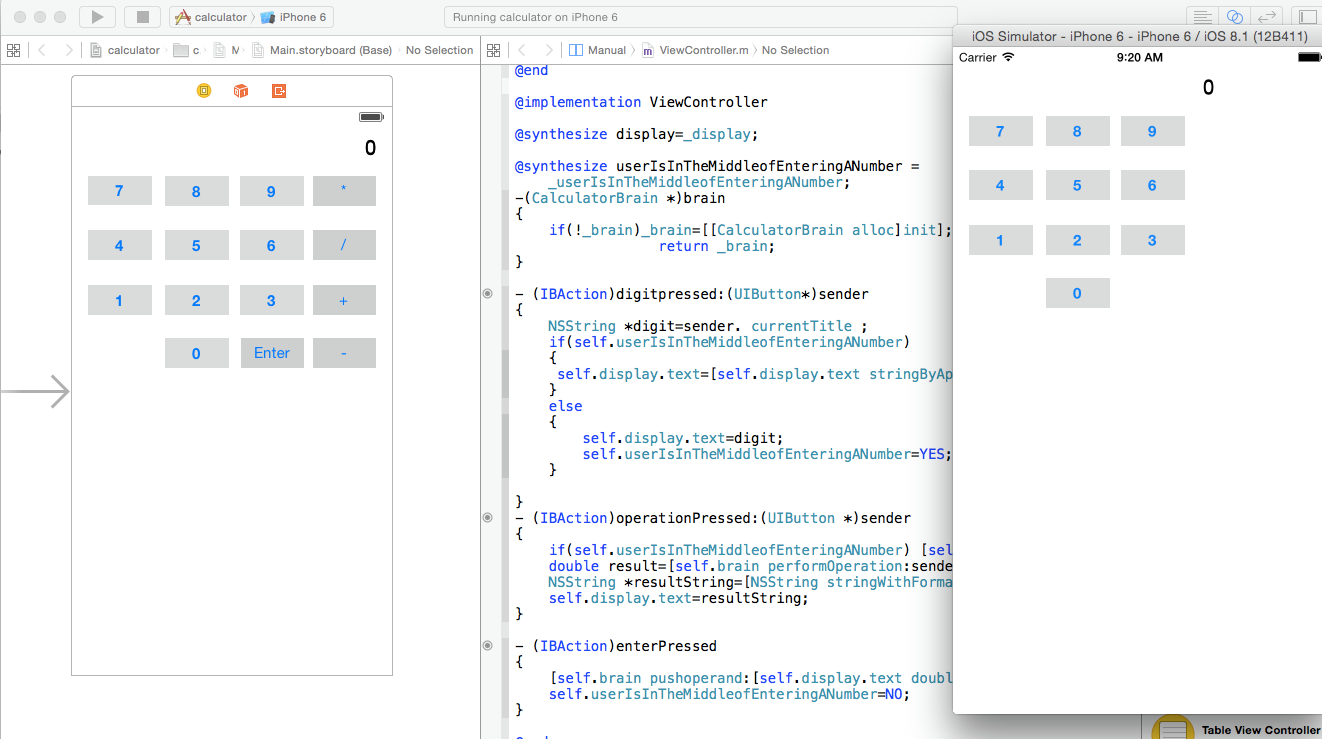
Task: Click No Selection in storyboard jump bar
Action: [439, 50]
